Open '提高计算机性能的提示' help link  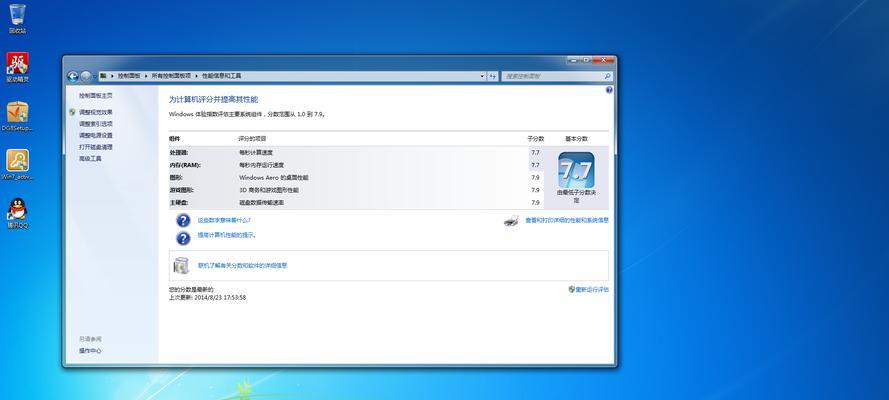click(x=226, y=235)
